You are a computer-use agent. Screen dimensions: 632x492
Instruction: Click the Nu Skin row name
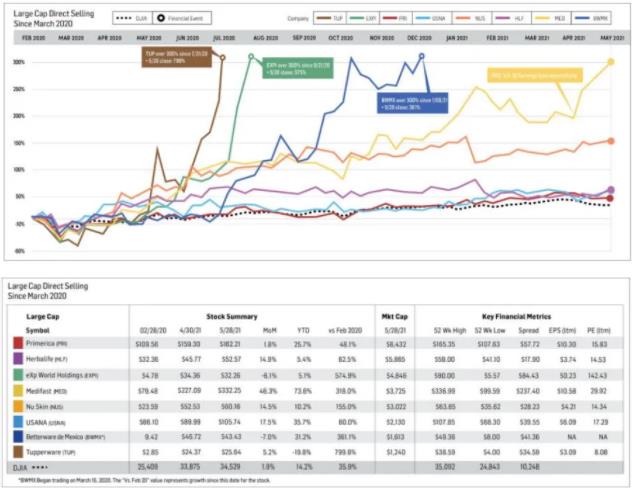tap(44, 407)
